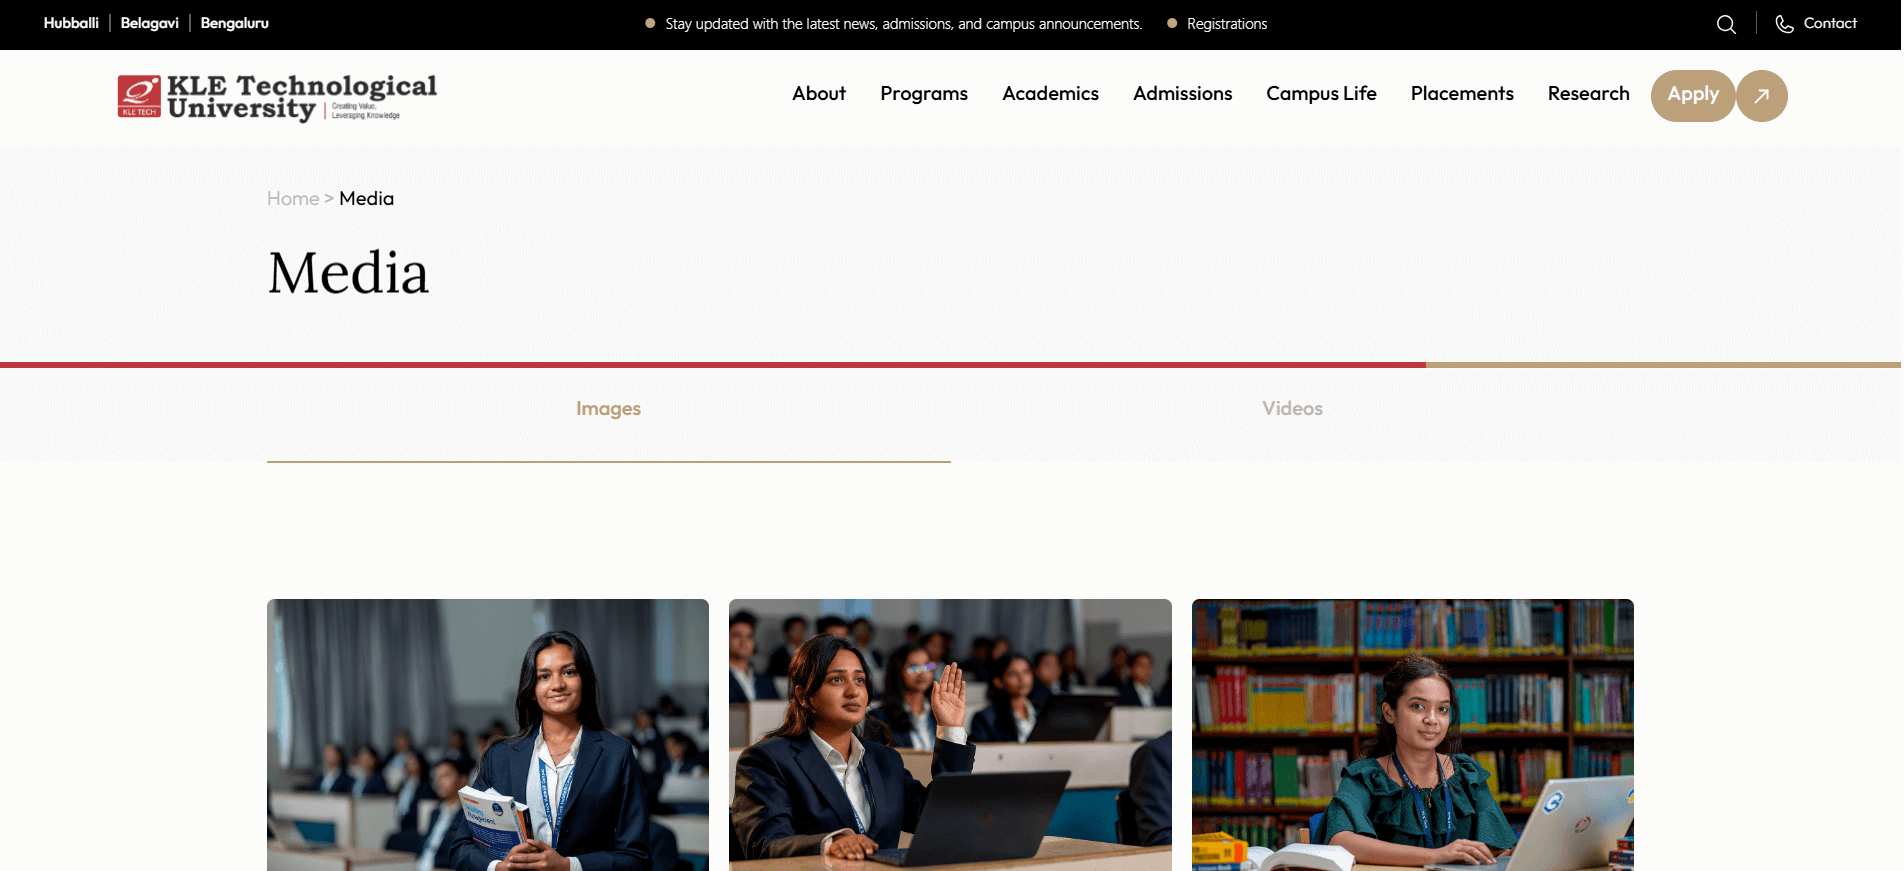Viewport: 1904px width, 871px height.
Task: Open the Research menu
Action: tap(1588, 94)
